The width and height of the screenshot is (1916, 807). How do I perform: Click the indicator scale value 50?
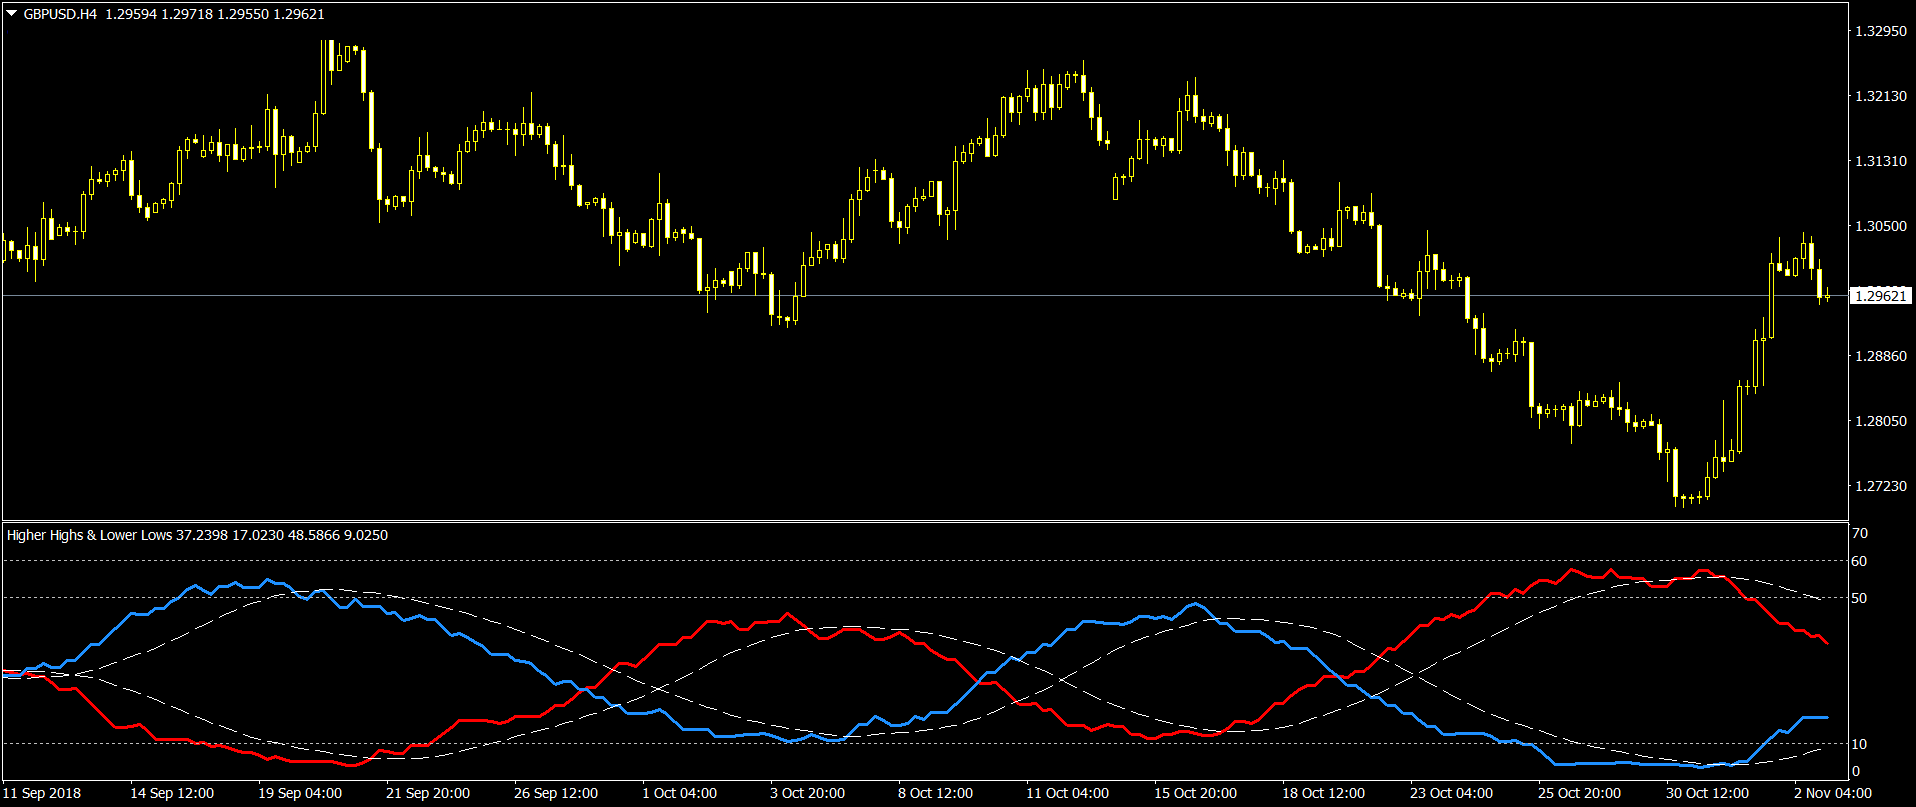tap(1859, 598)
